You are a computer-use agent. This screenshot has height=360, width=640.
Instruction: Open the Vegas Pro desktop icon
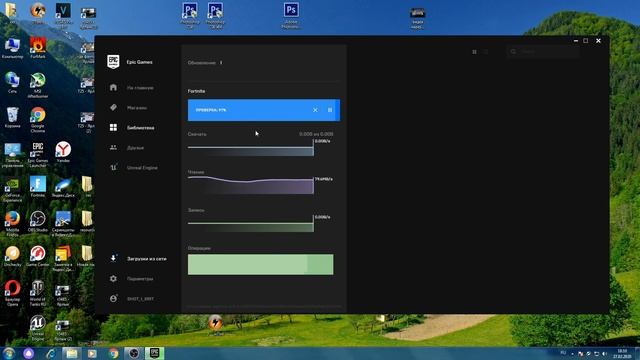click(x=63, y=16)
